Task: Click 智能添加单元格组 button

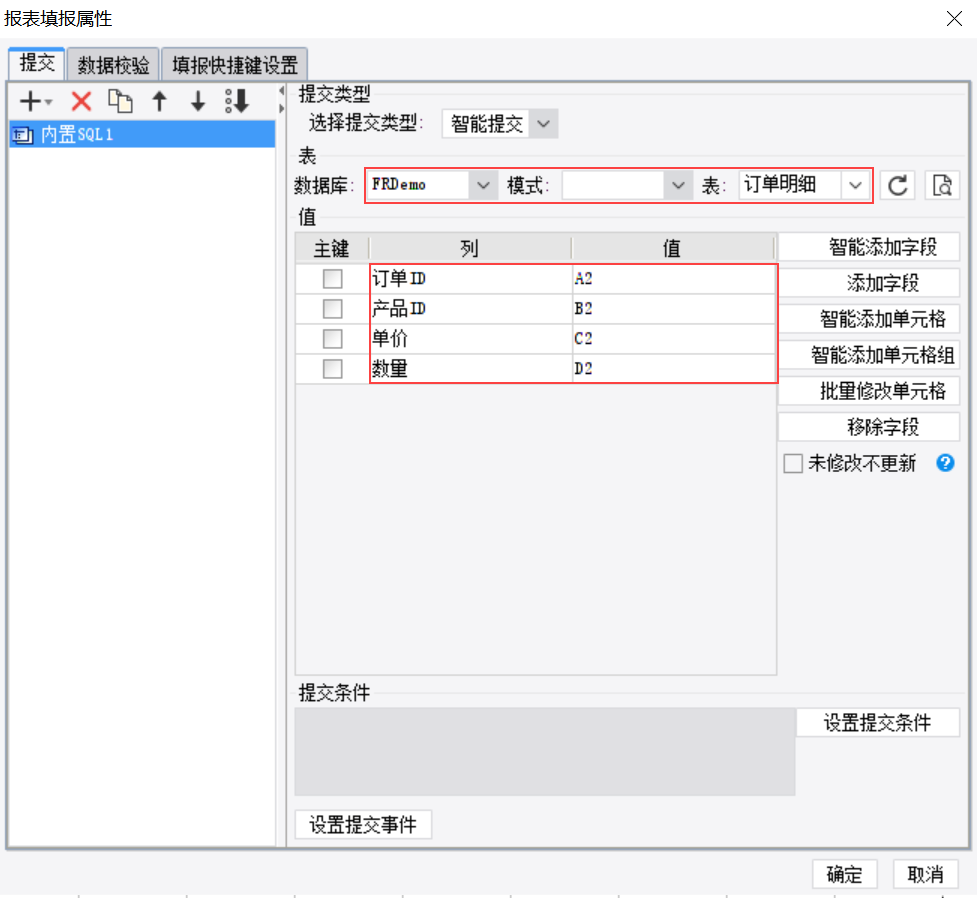Action: click(869, 355)
